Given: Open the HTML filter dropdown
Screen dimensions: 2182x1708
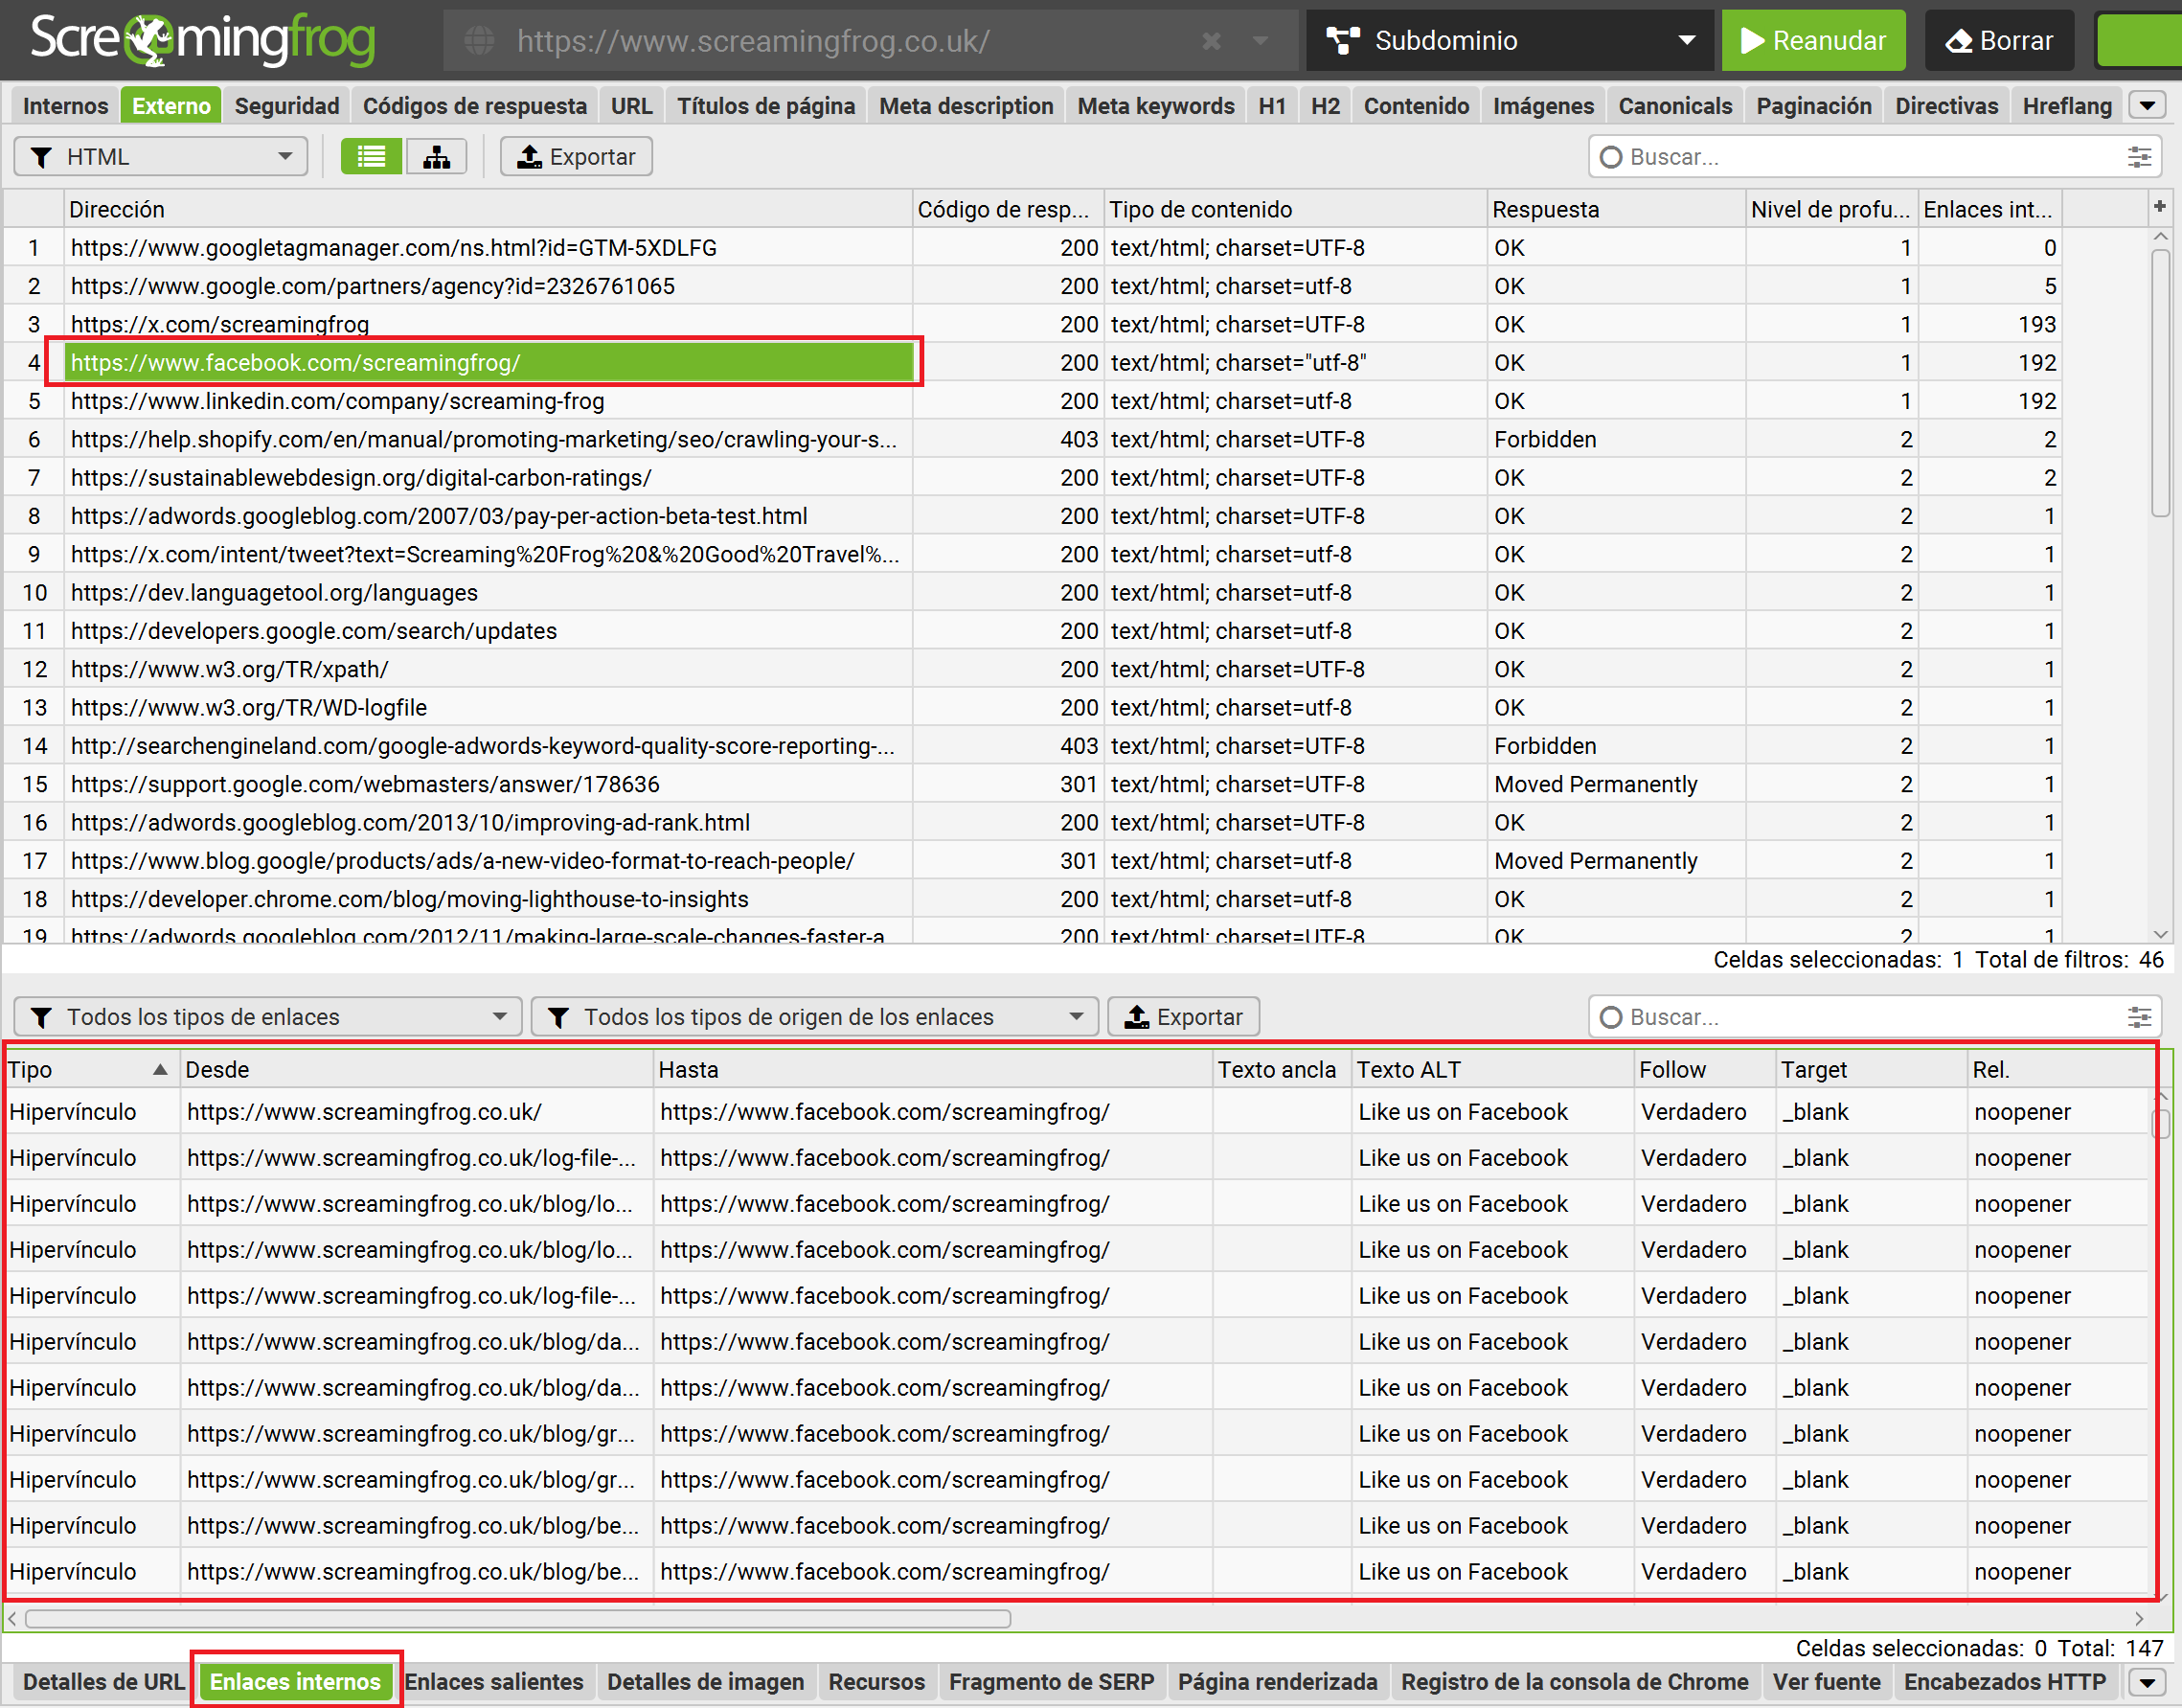Looking at the screenshot, I should [161, 157].
